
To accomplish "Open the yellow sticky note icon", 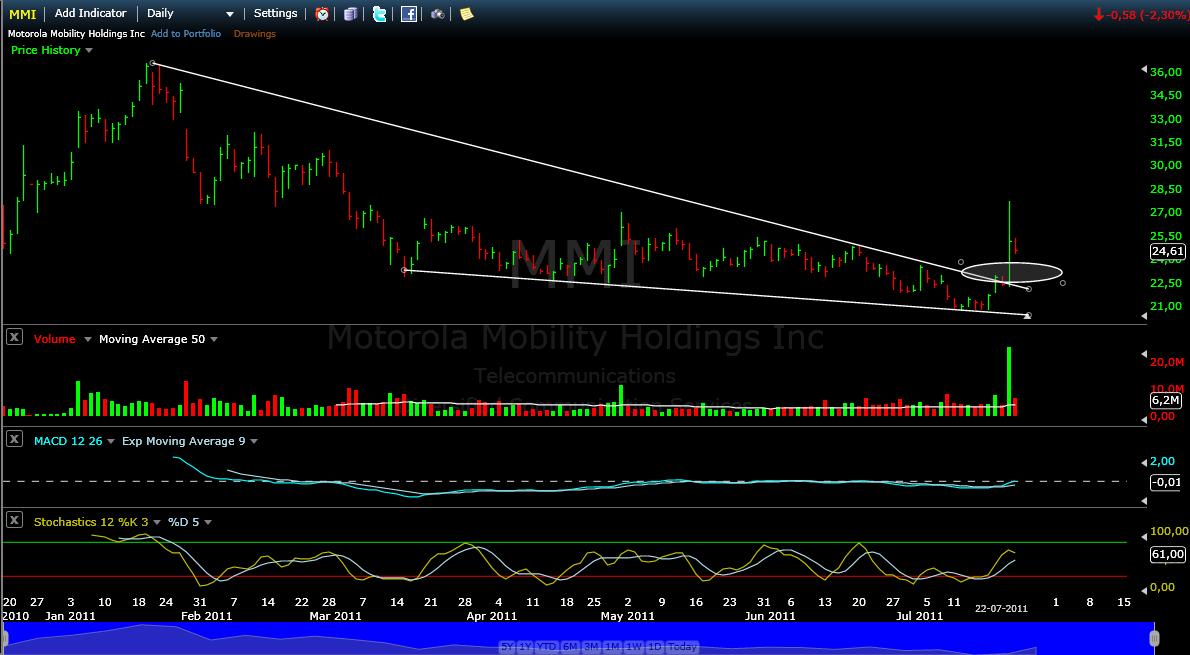I will (467, 14).
